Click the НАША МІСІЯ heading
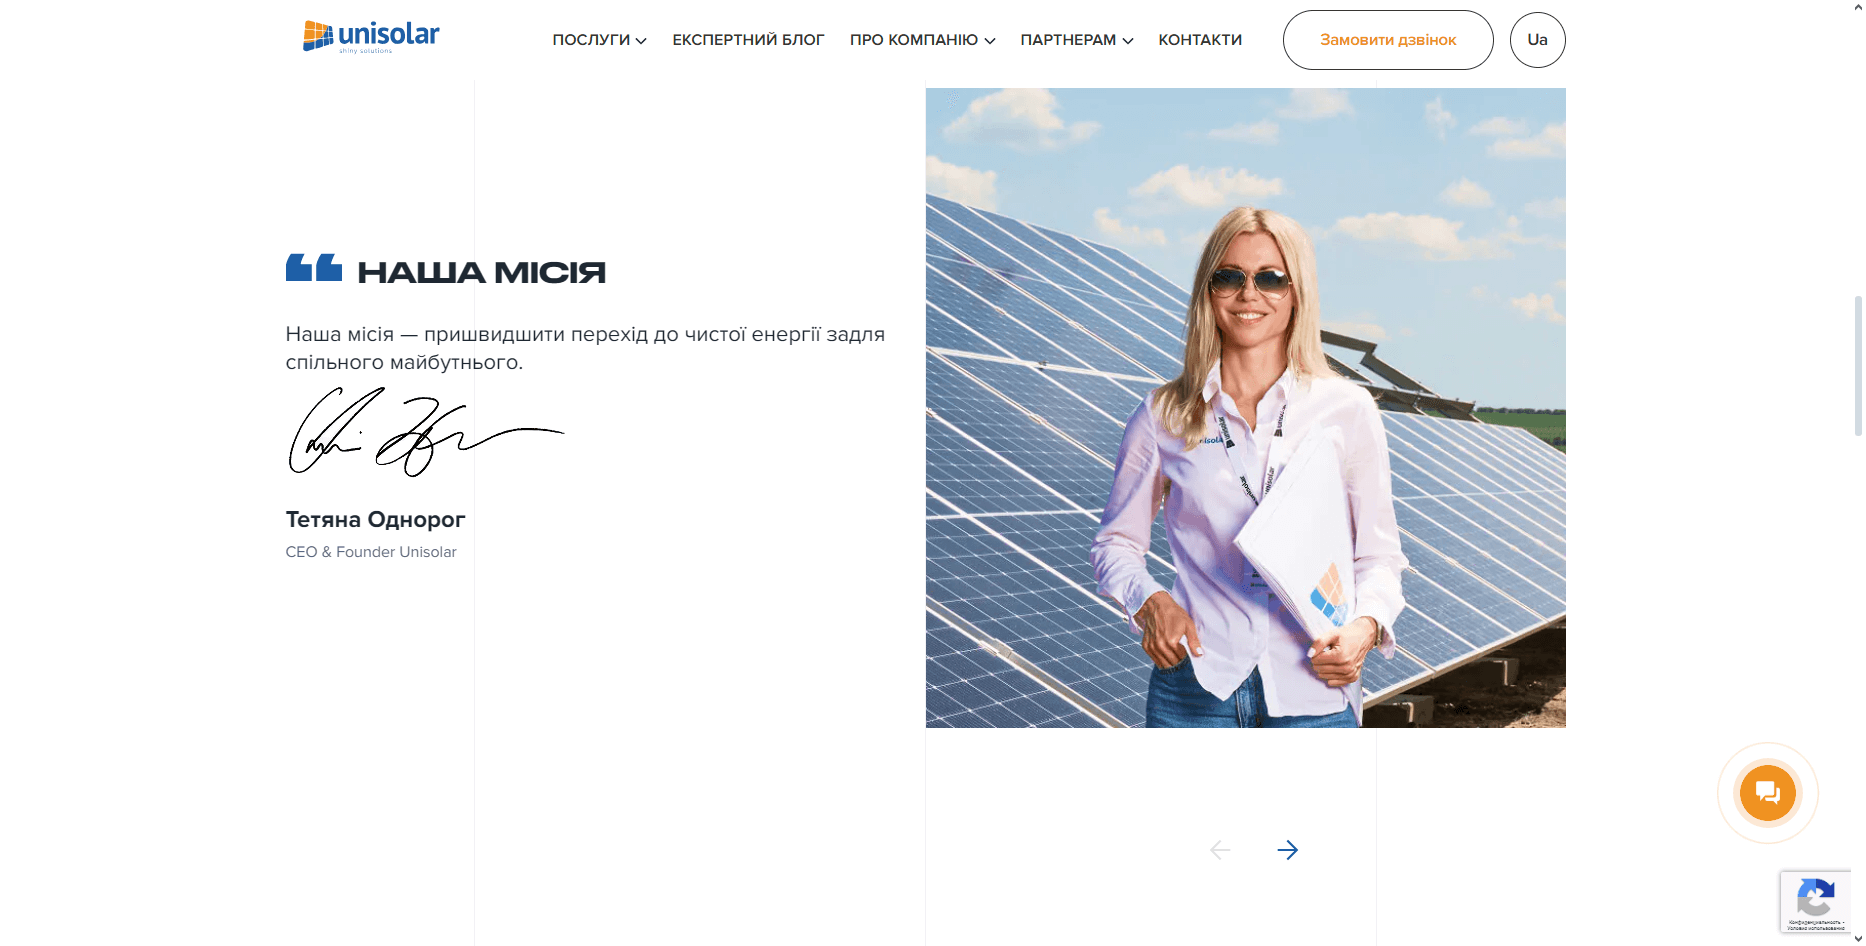1866x946 pixels. (482, 272)
